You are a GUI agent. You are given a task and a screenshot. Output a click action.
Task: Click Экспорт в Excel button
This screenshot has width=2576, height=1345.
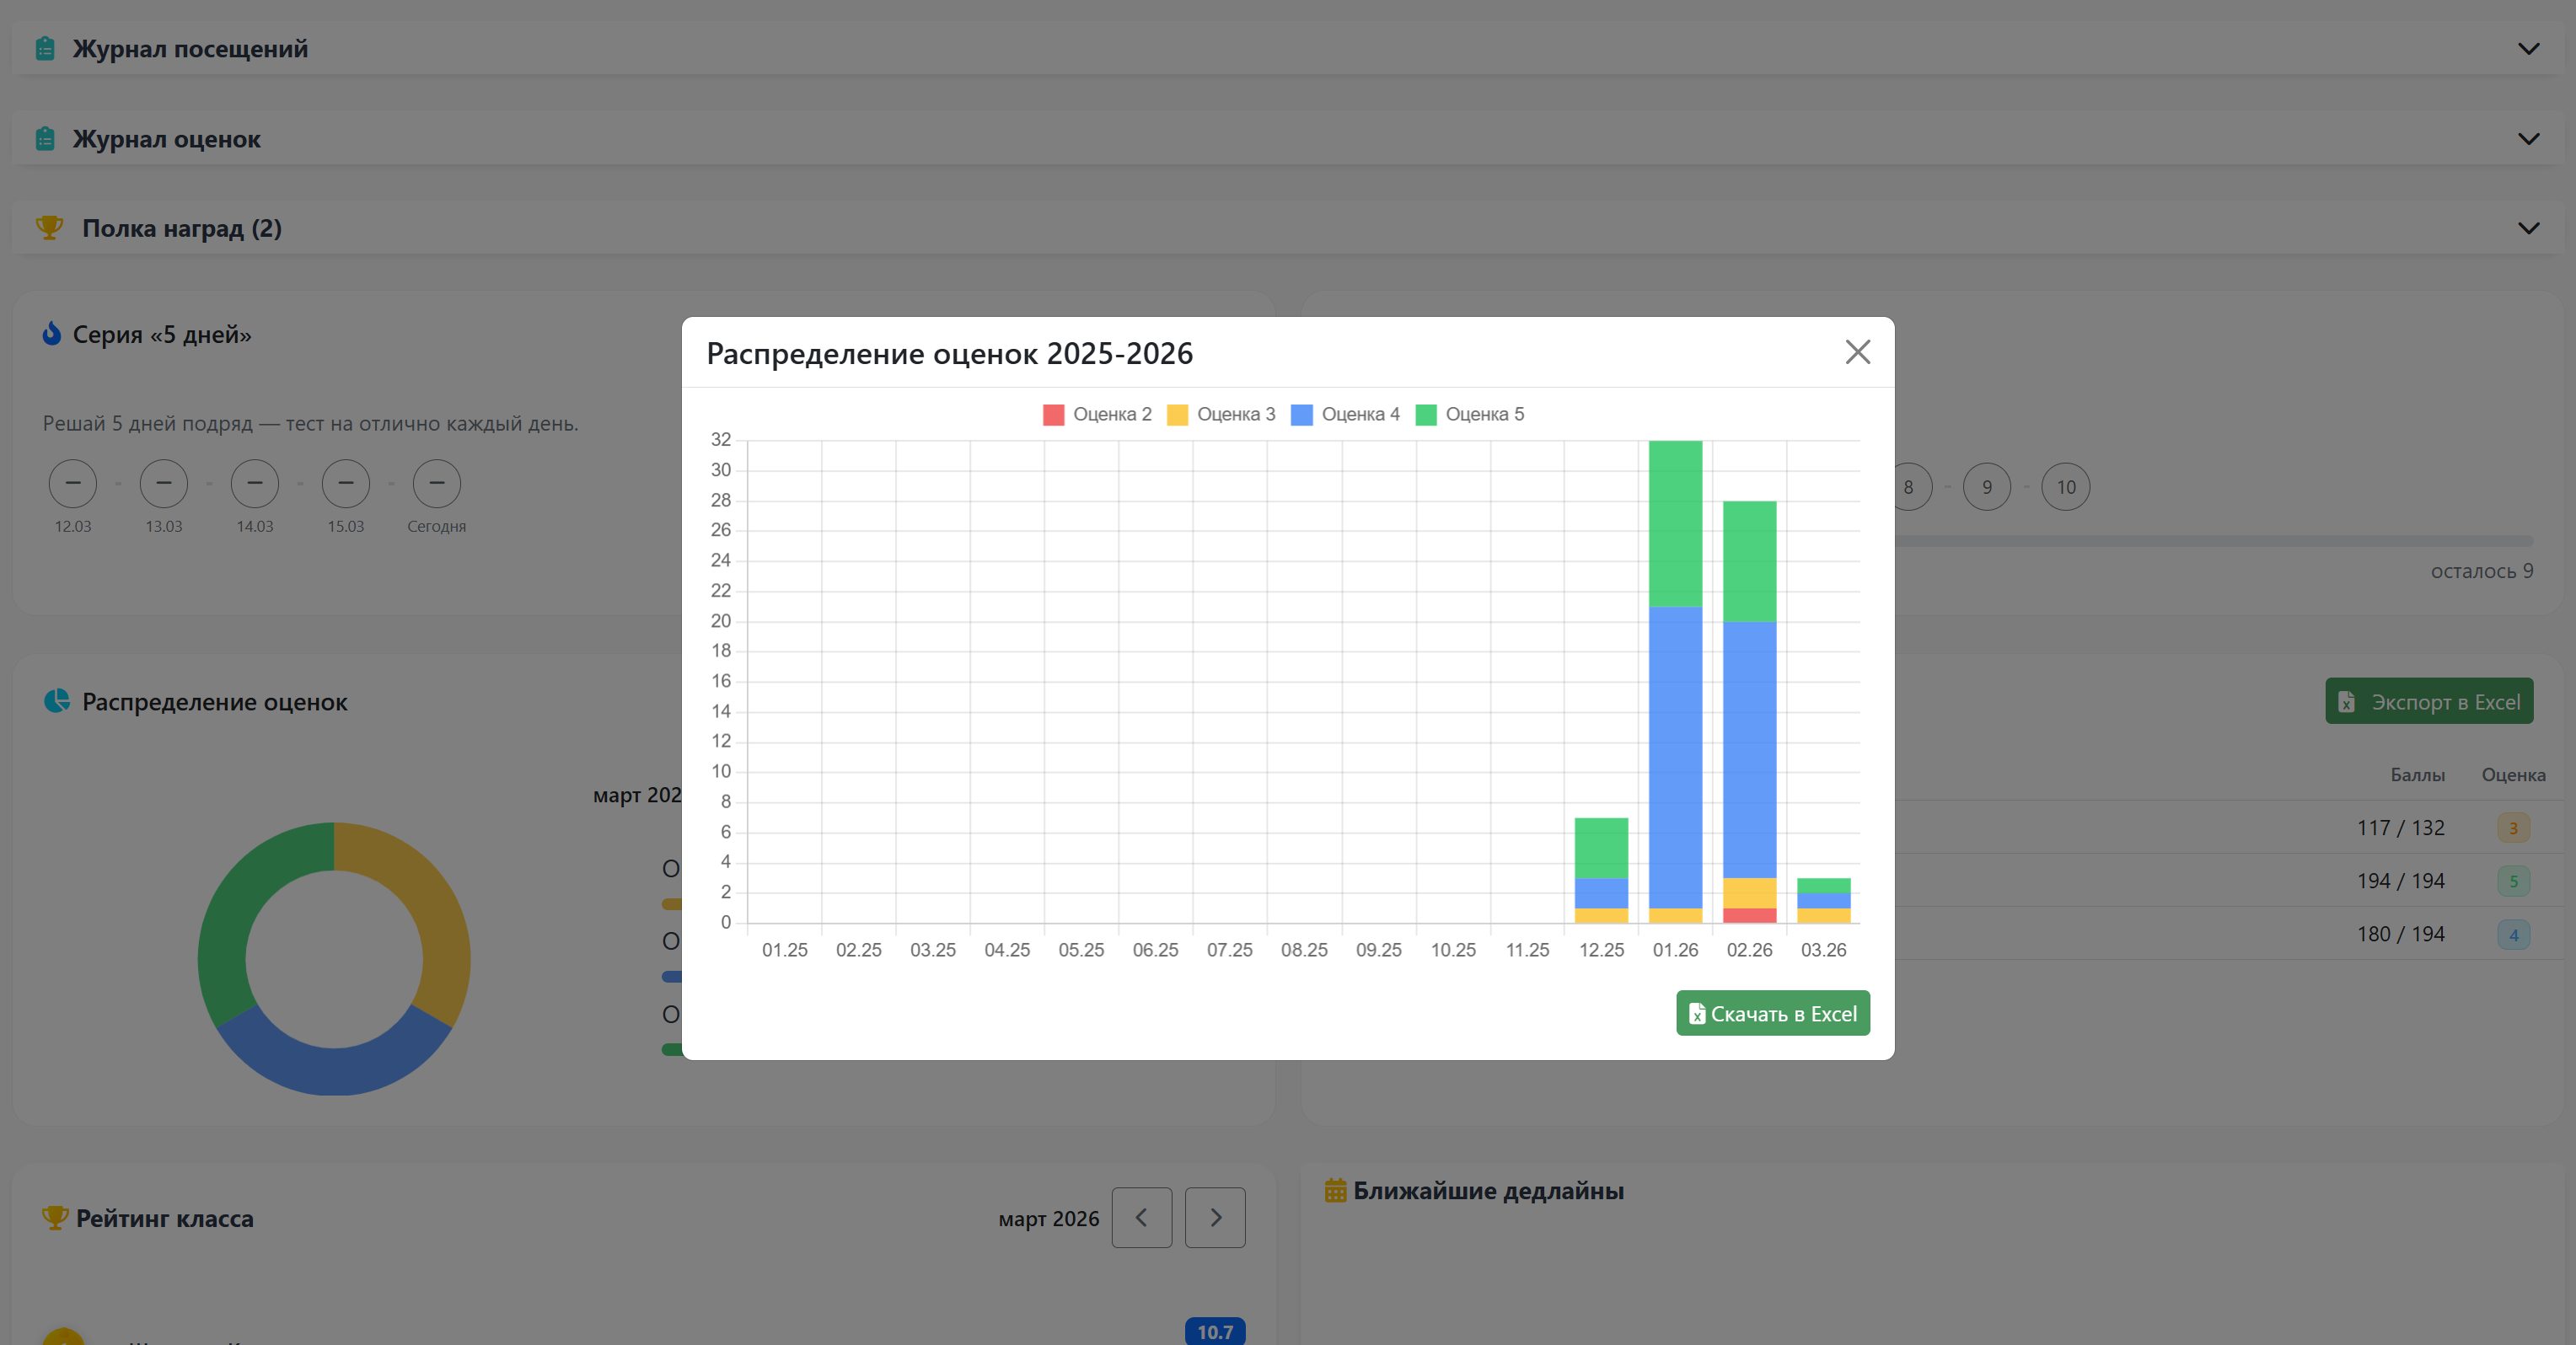coord(2428,701)
